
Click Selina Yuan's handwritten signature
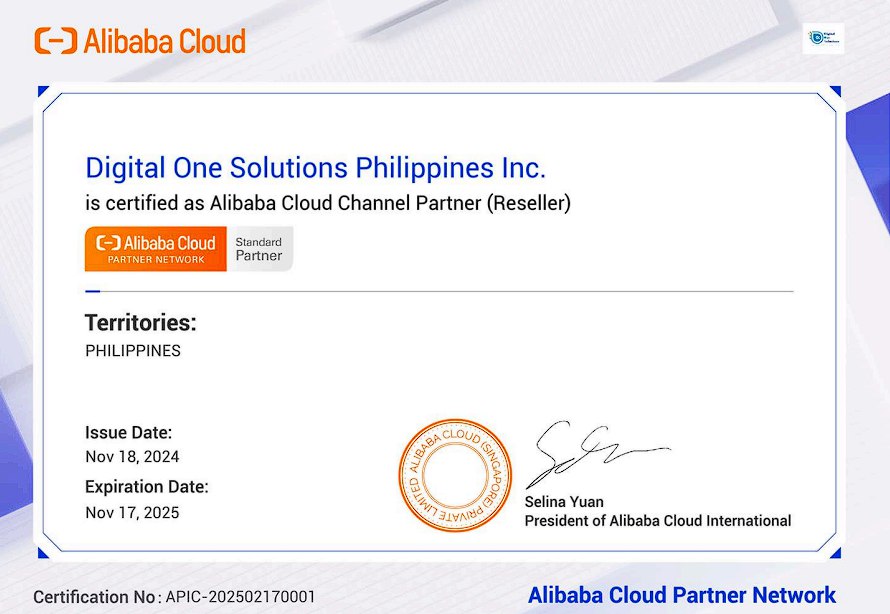[x=596, y=454]
